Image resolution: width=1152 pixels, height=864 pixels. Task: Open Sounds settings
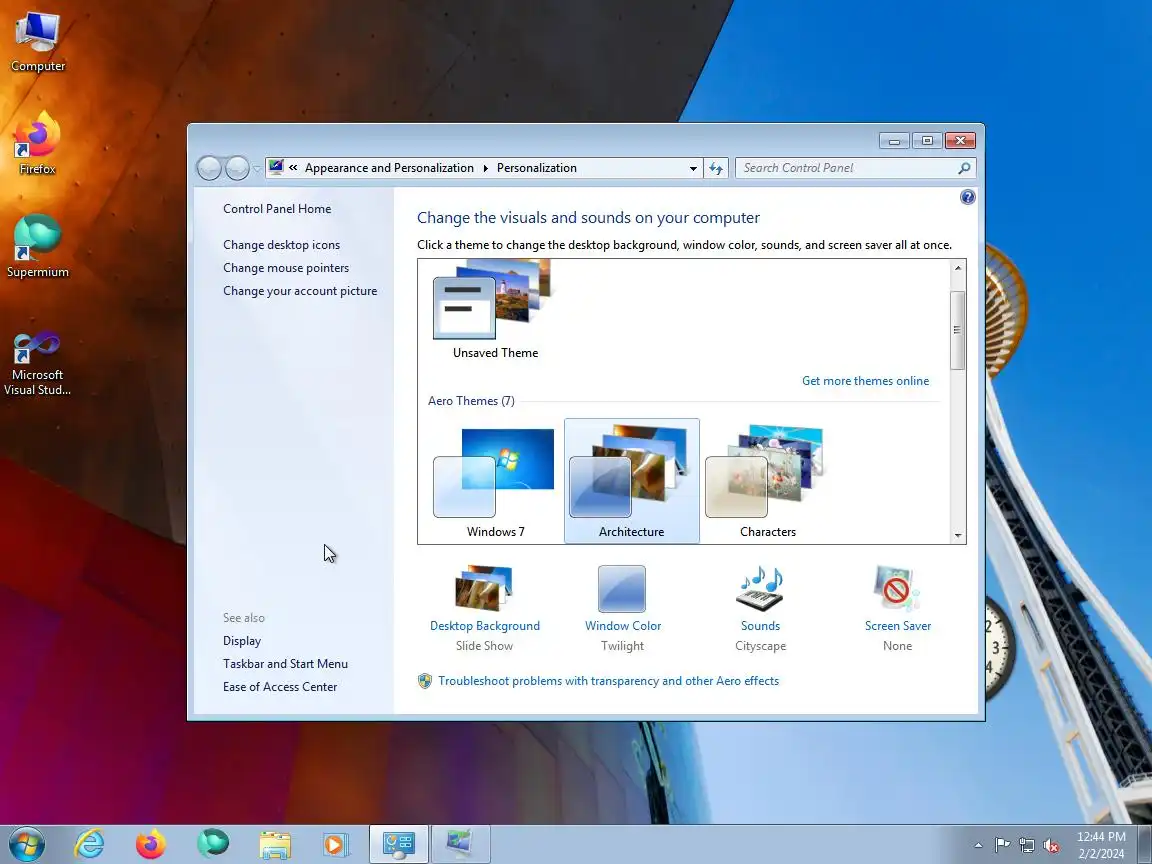tap(760, 608)
